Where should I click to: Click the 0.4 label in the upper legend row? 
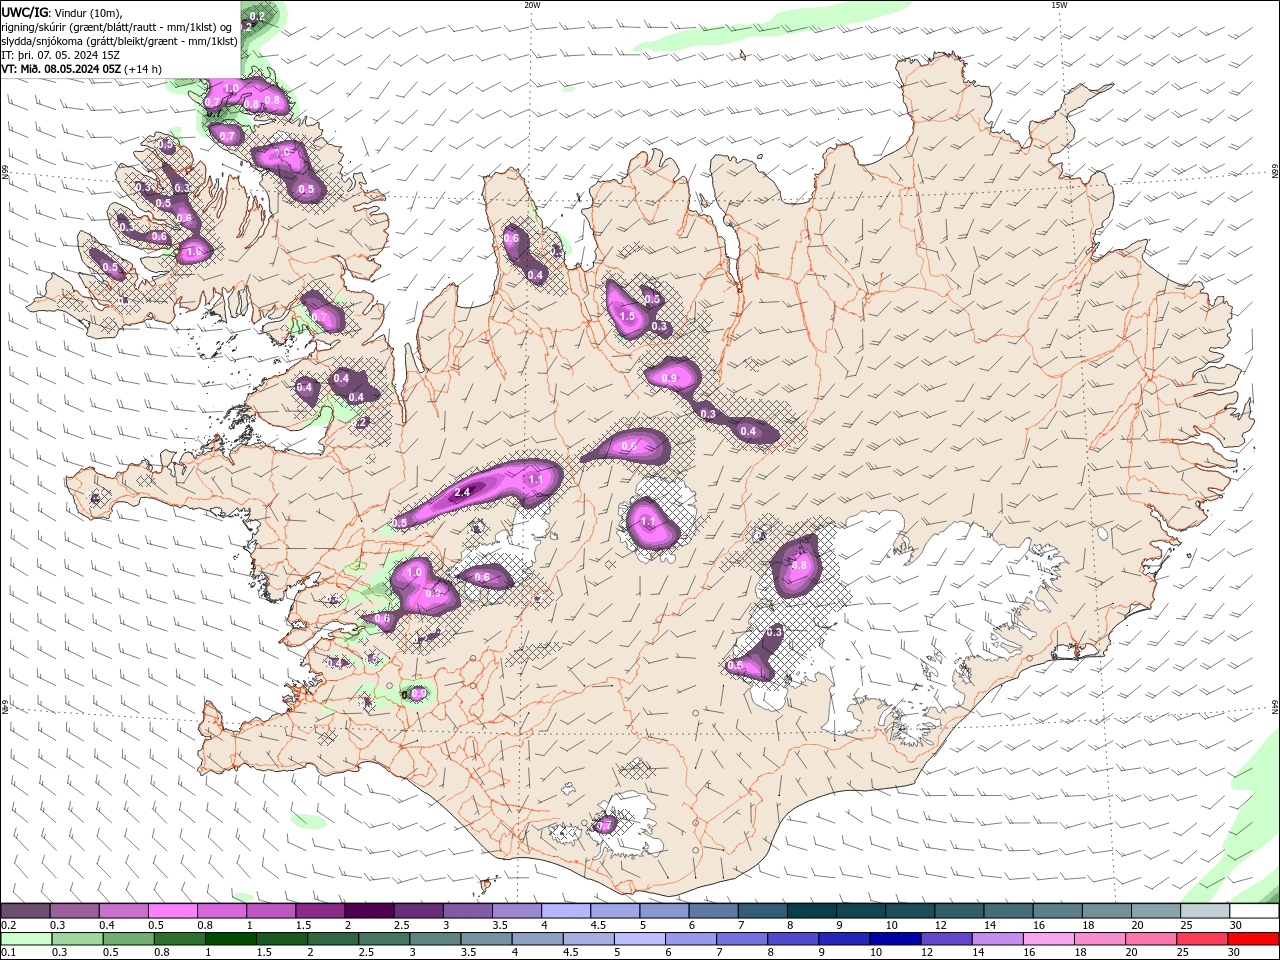107,925
